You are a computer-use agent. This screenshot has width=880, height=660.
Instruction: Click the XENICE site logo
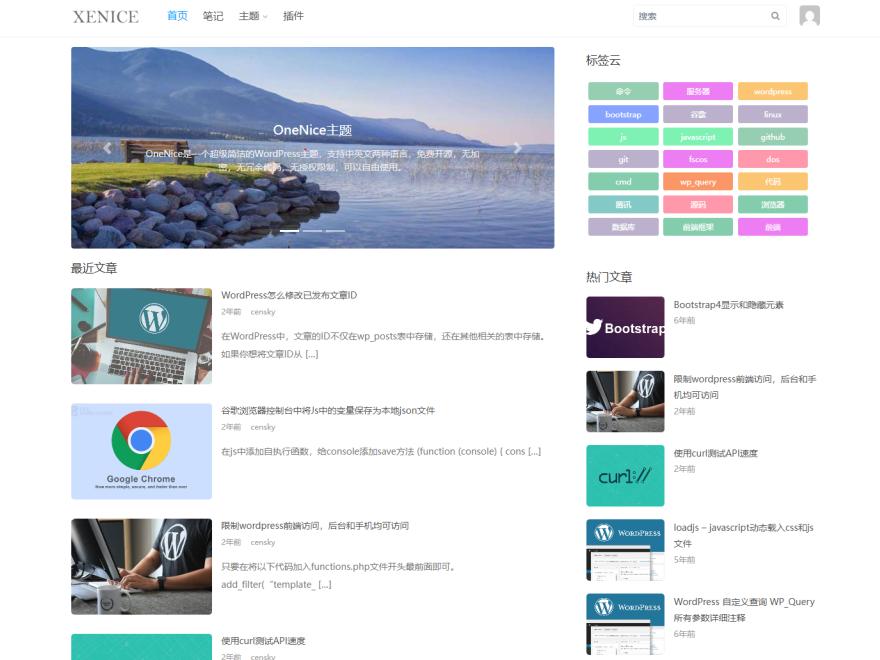click(x=104, y=16)
